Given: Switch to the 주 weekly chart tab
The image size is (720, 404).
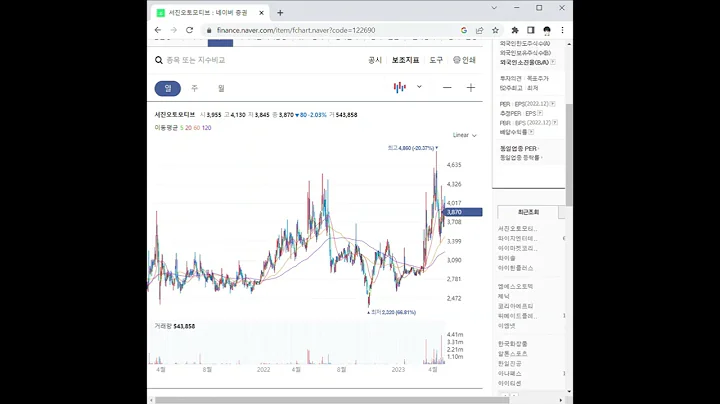Looking at the screenshot, I should [x=194, y=88].
